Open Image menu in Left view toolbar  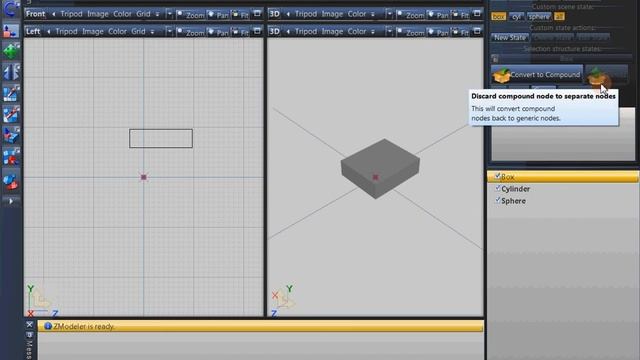93,31
